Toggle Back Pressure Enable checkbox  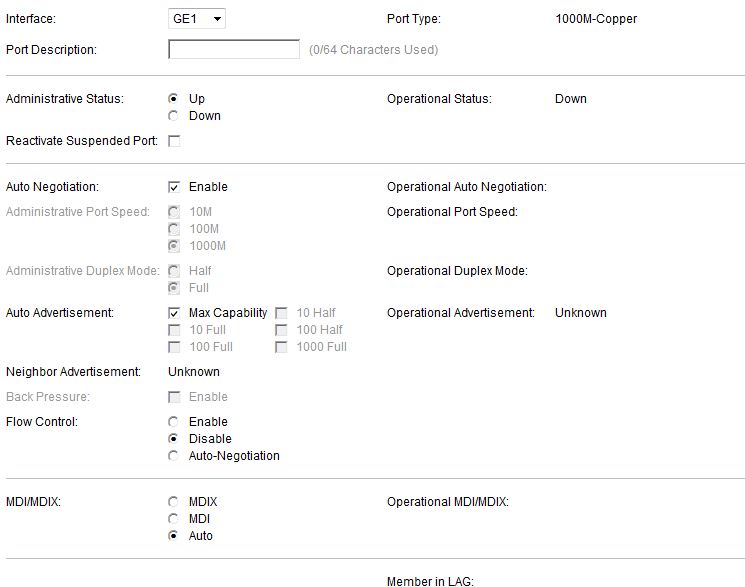[x=174, y=397]
